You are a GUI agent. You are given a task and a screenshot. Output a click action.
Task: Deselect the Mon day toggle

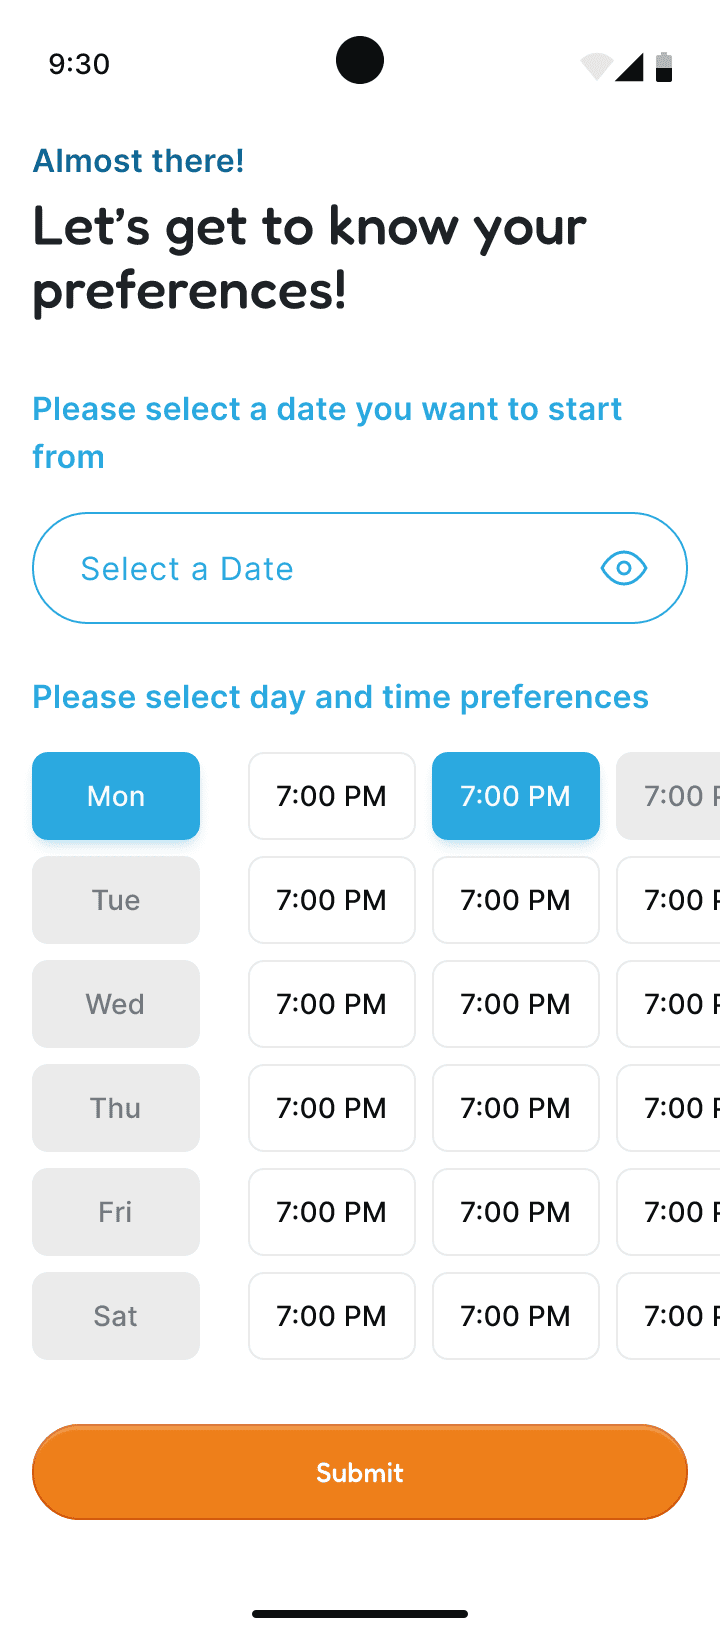click(x=116, y=796)
